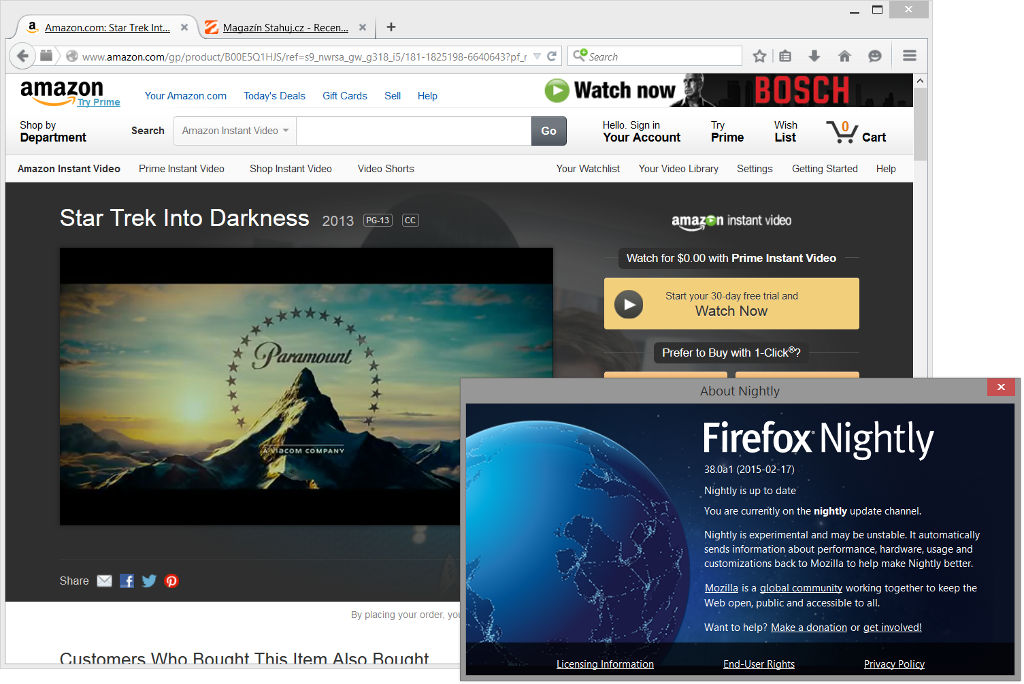Click the Amazon logo
1024x684 pixels.
pyautogui.click(x=61, y=91)
